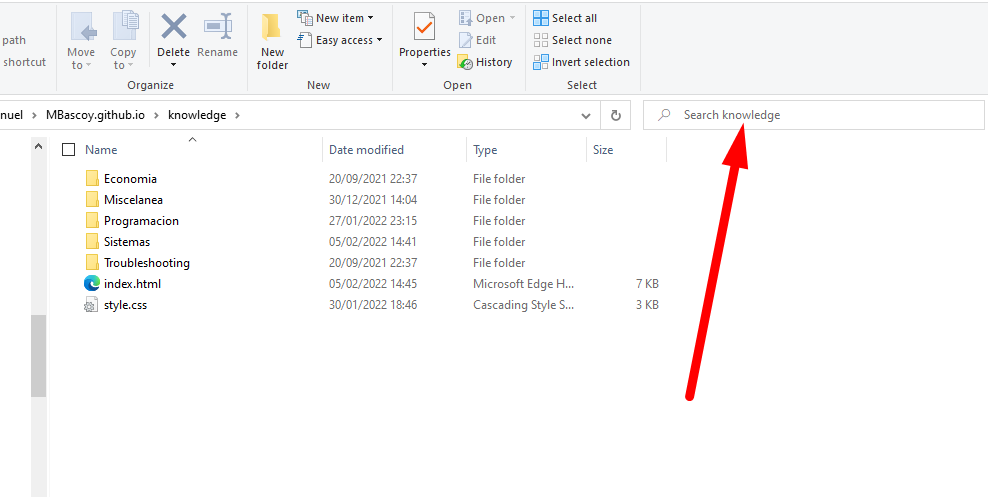Click into the Search knowledge field
This screenshot has width=988, height=497.
(820, 115)
